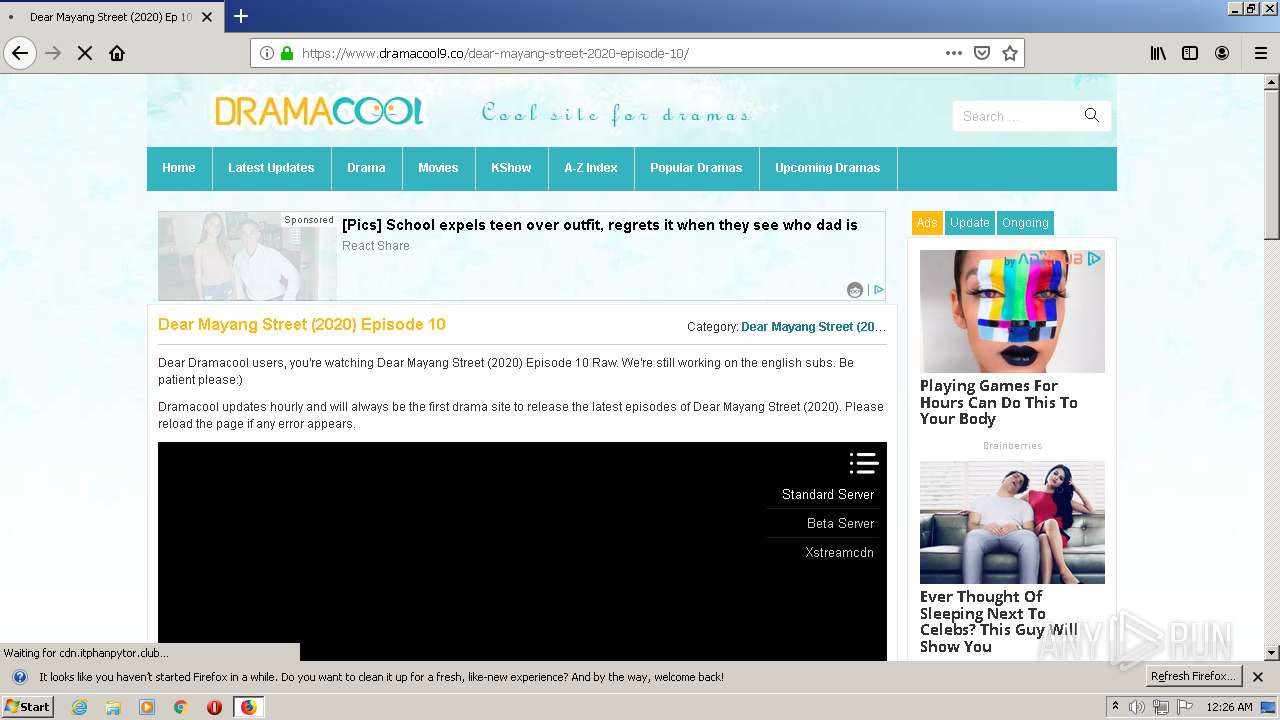Open Popular Dramas menu item
Viewport: 1280px width, 720px height.
pyautogui.click(x=696, y=168)
